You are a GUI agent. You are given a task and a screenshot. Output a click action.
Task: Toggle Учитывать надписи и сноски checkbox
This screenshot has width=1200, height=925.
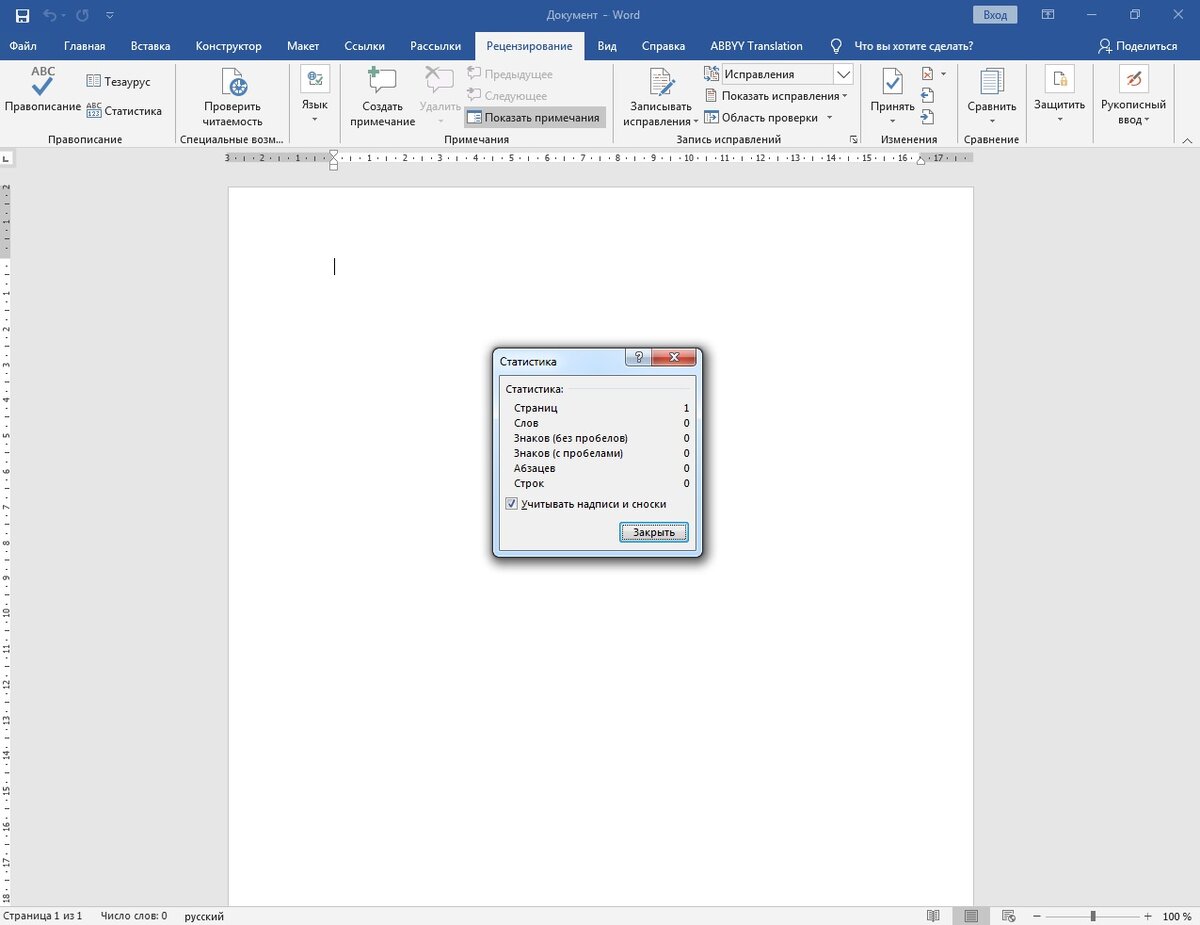pos(512,504)
